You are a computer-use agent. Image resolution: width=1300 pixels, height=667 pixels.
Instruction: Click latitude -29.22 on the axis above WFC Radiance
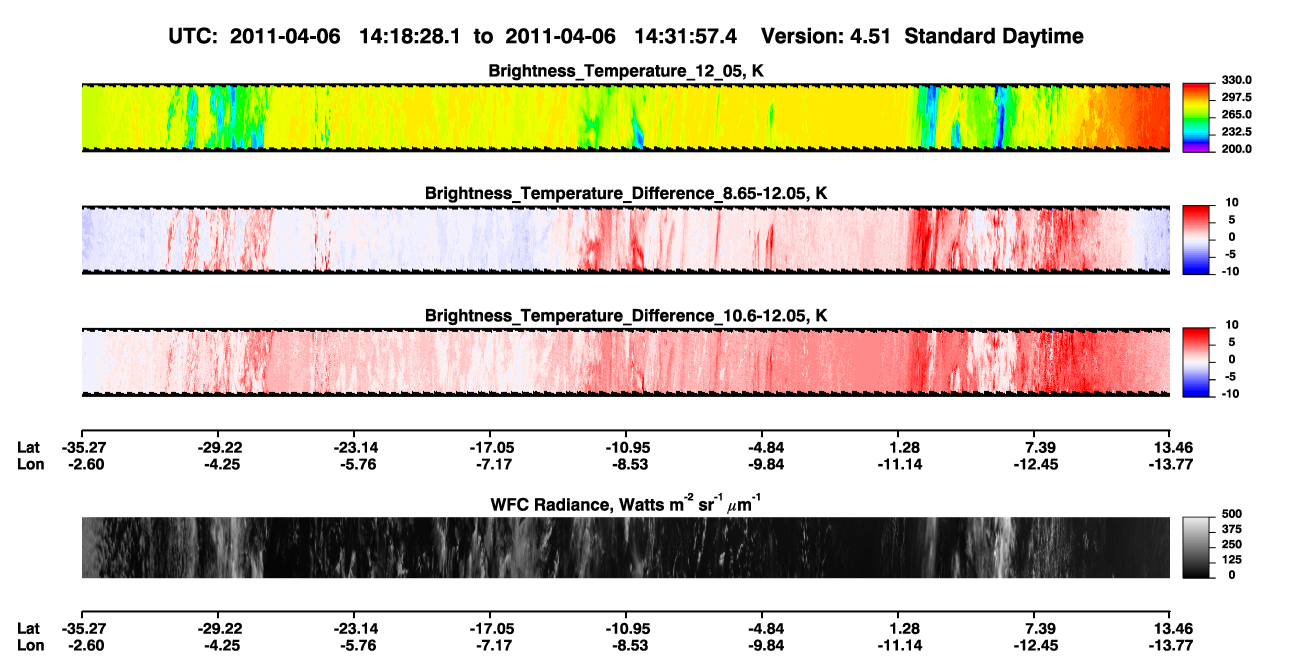pyautogui.click(x=220, y=447)
